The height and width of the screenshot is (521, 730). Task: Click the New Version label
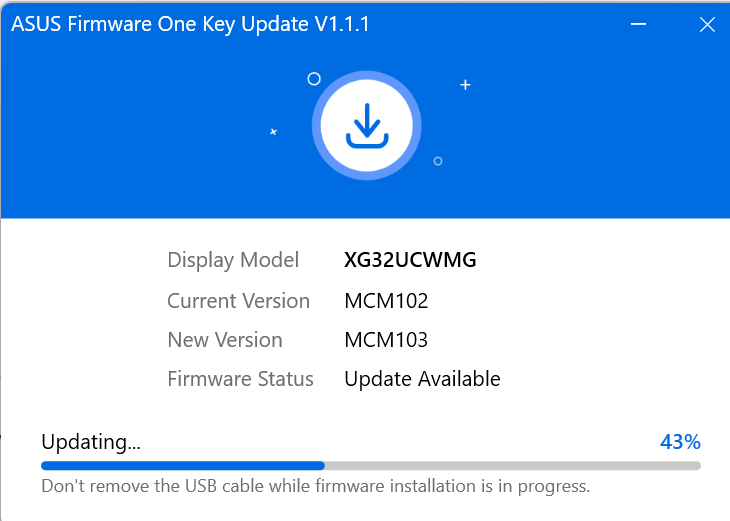tap(225, 340)
